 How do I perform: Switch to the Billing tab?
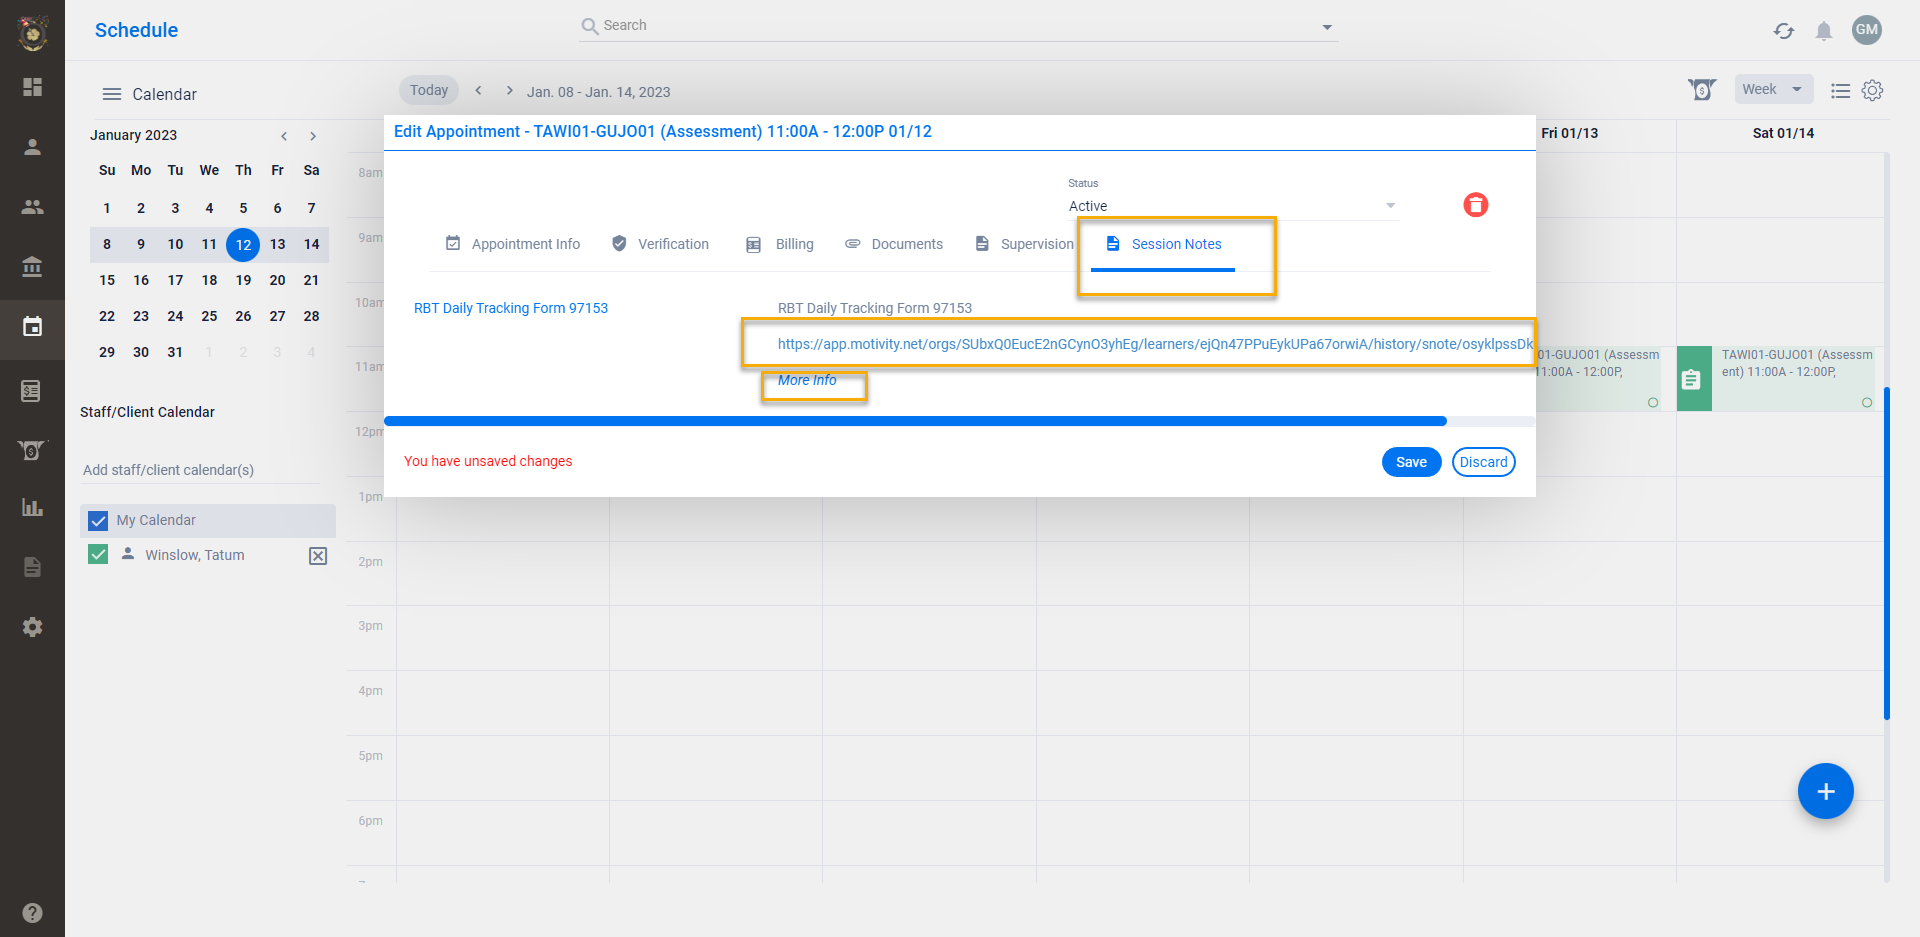(x=794, y=243)
